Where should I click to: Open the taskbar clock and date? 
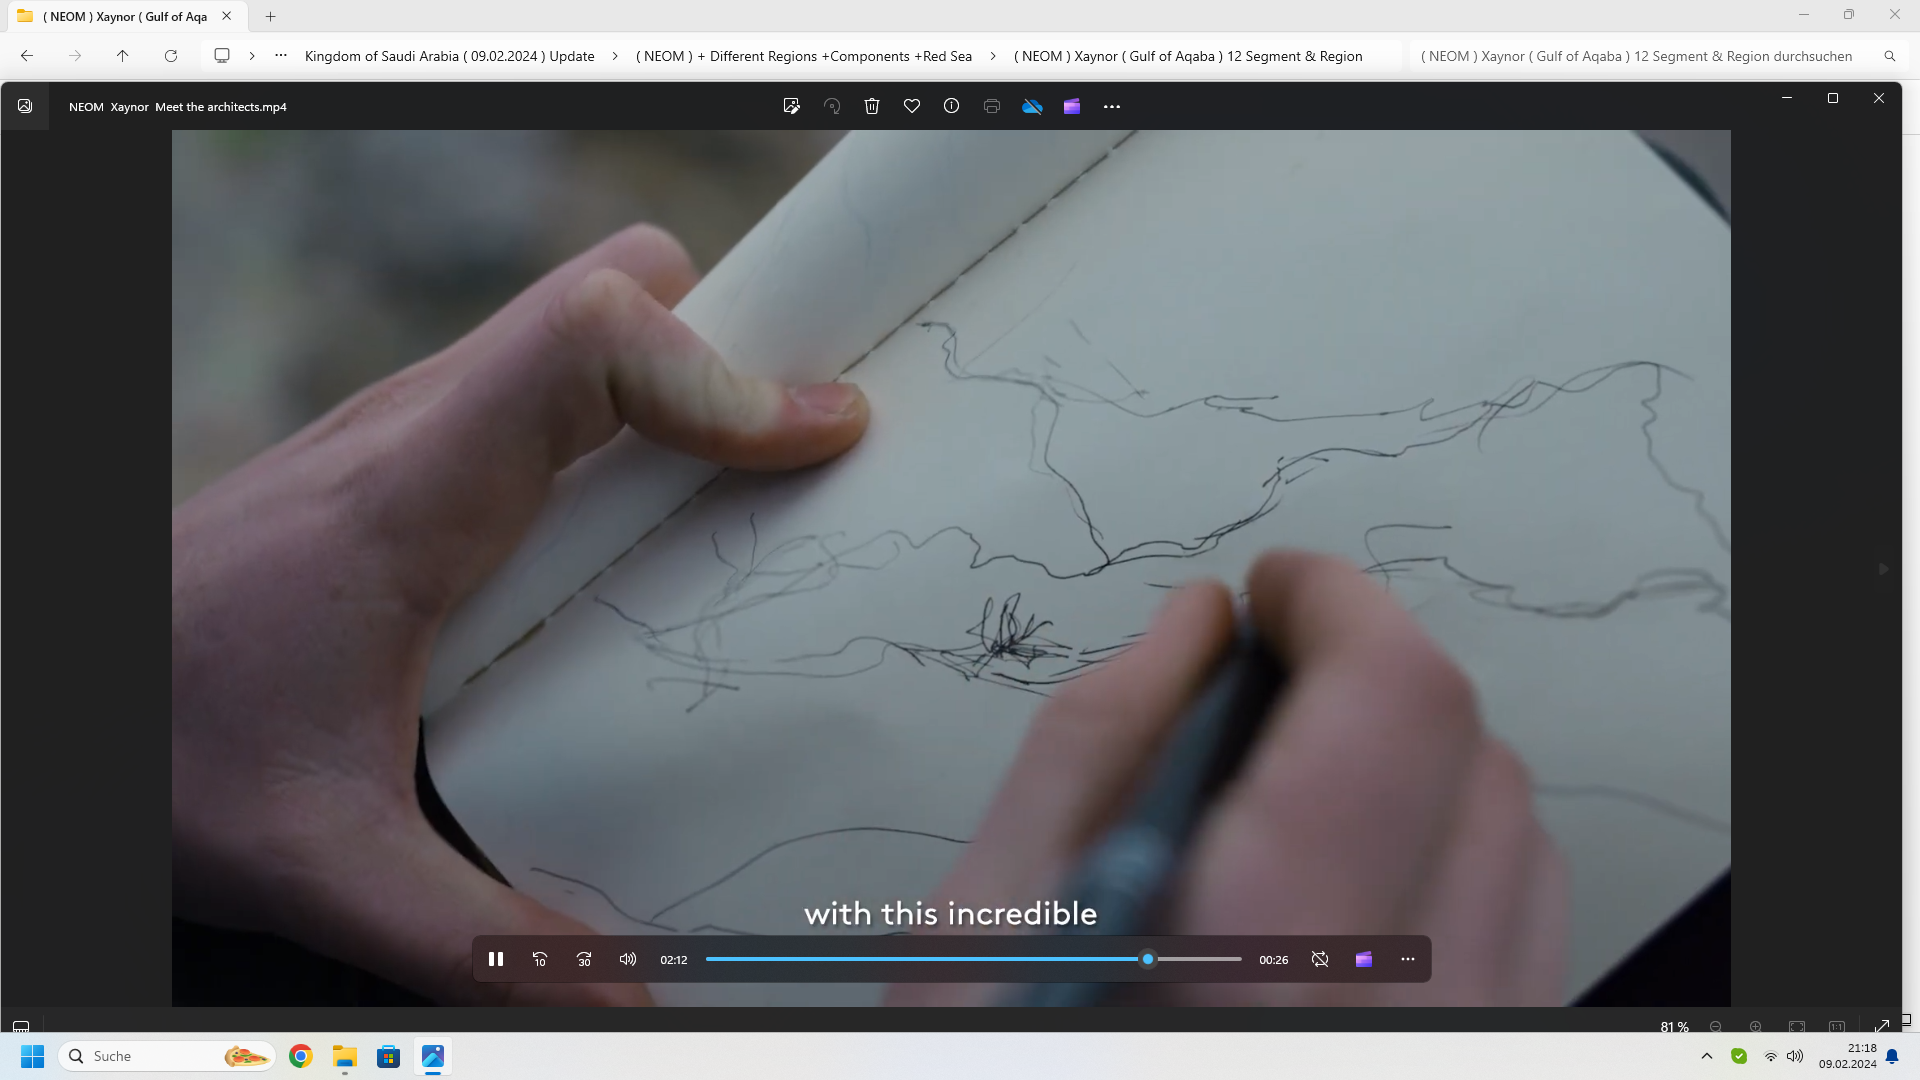pyautogui.click(x=1848, y=1056)
